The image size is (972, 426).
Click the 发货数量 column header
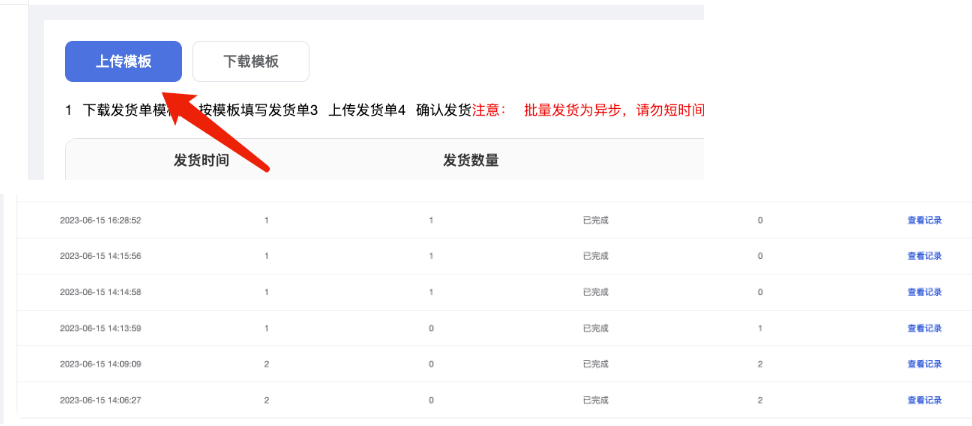click(x=471, y=160)
